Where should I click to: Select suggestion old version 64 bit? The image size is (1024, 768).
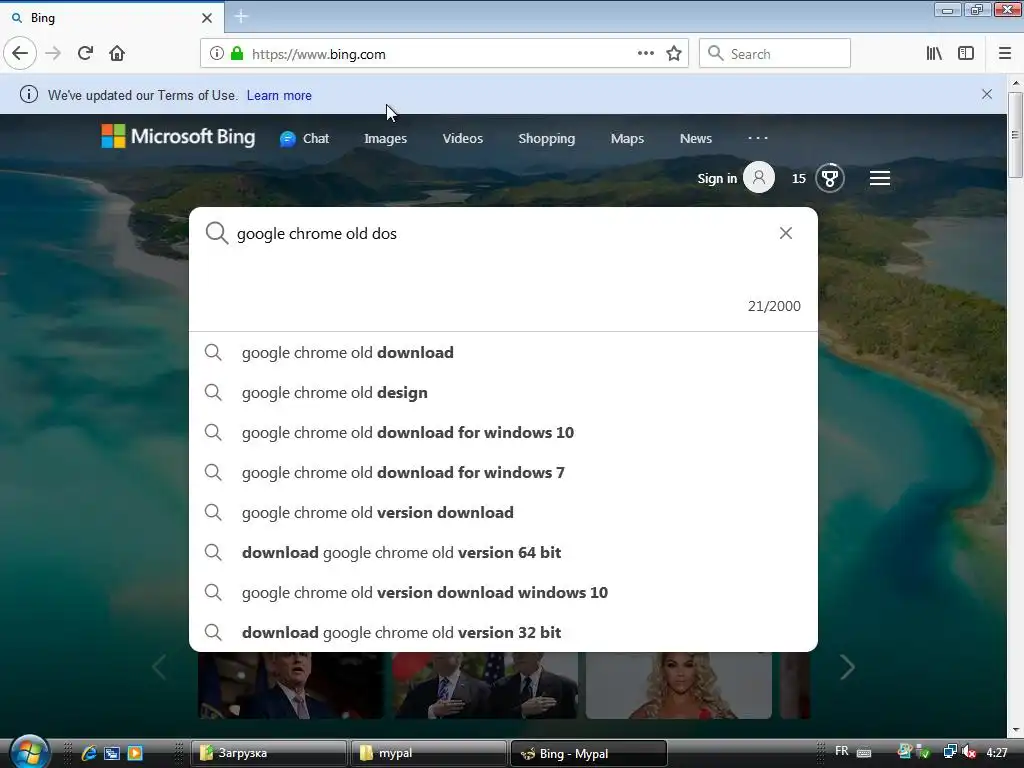click(x=503, y=552)
